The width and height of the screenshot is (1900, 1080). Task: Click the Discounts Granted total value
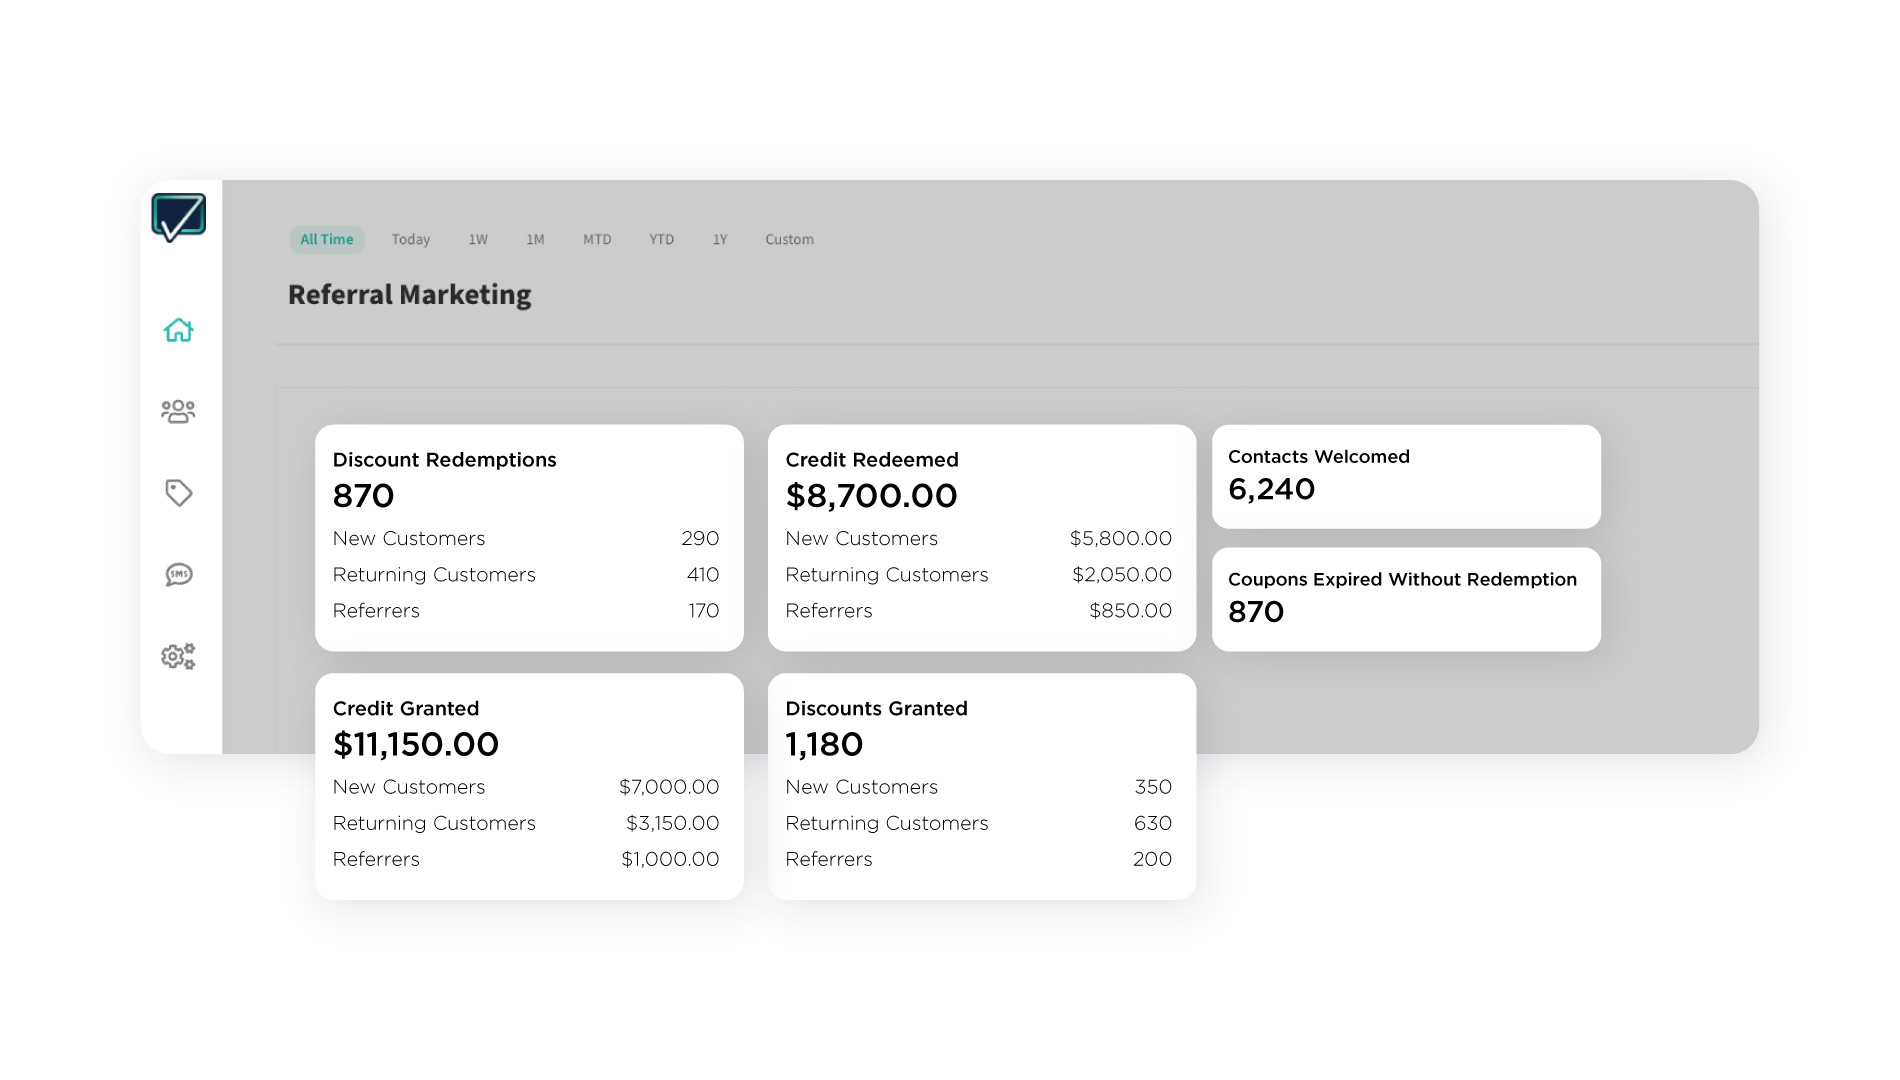click(x=824, y=744)
